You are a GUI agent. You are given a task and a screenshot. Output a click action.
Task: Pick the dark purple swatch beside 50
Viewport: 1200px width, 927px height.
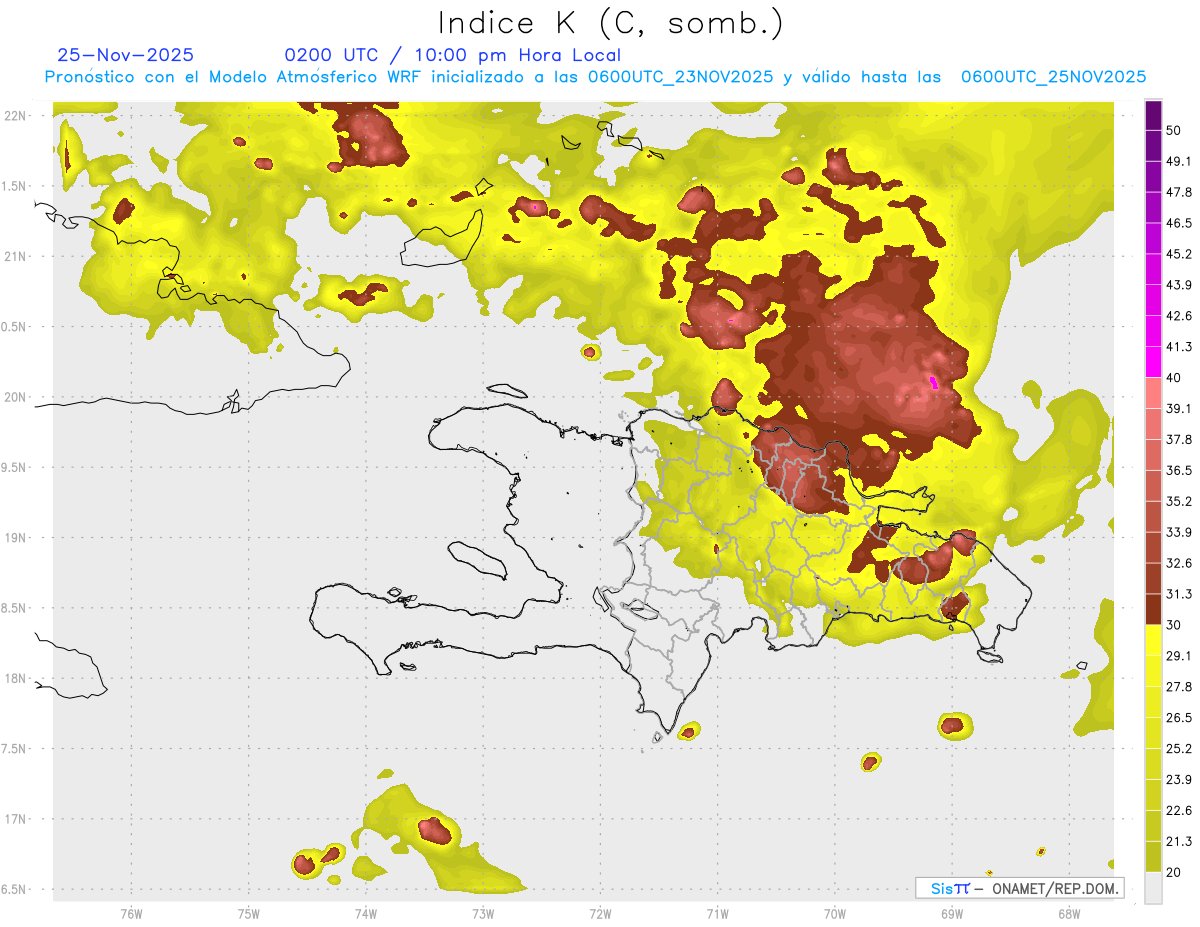click(x=1153, y=115)
